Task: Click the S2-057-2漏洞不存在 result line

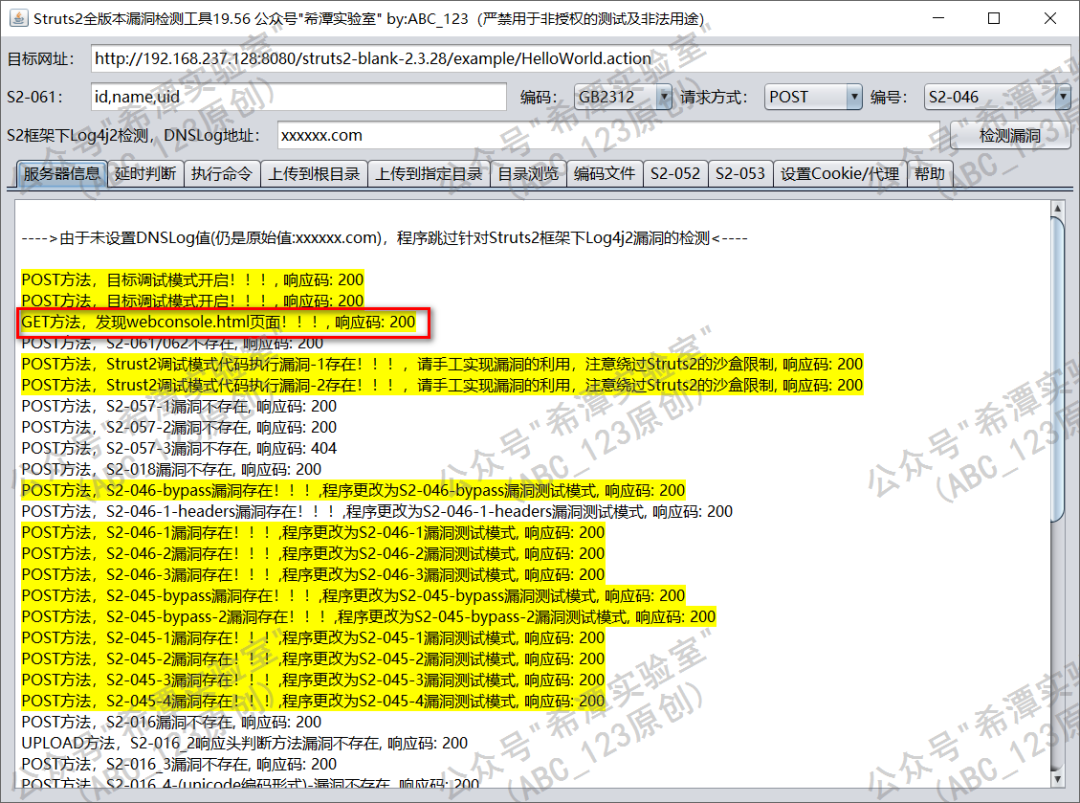Action: (x=179, y=427)
